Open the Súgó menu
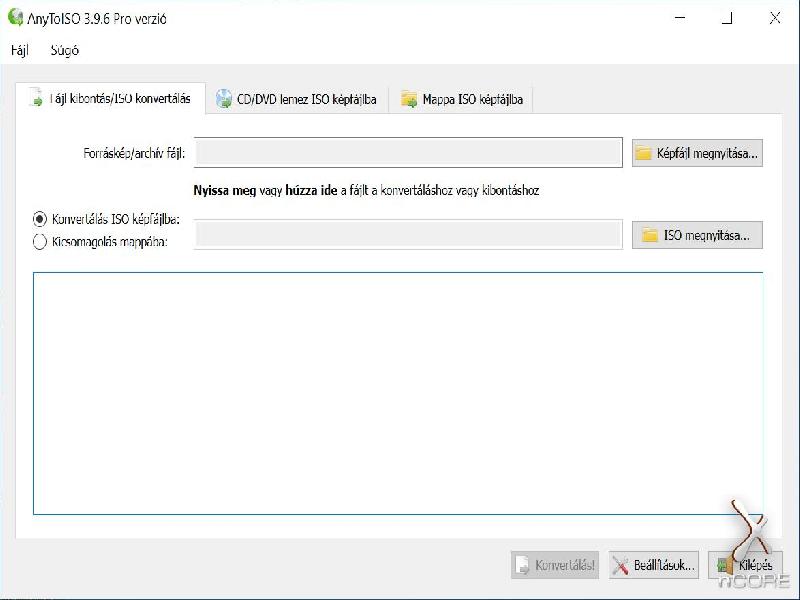This screenshot has width=800, height=600. 65,50
